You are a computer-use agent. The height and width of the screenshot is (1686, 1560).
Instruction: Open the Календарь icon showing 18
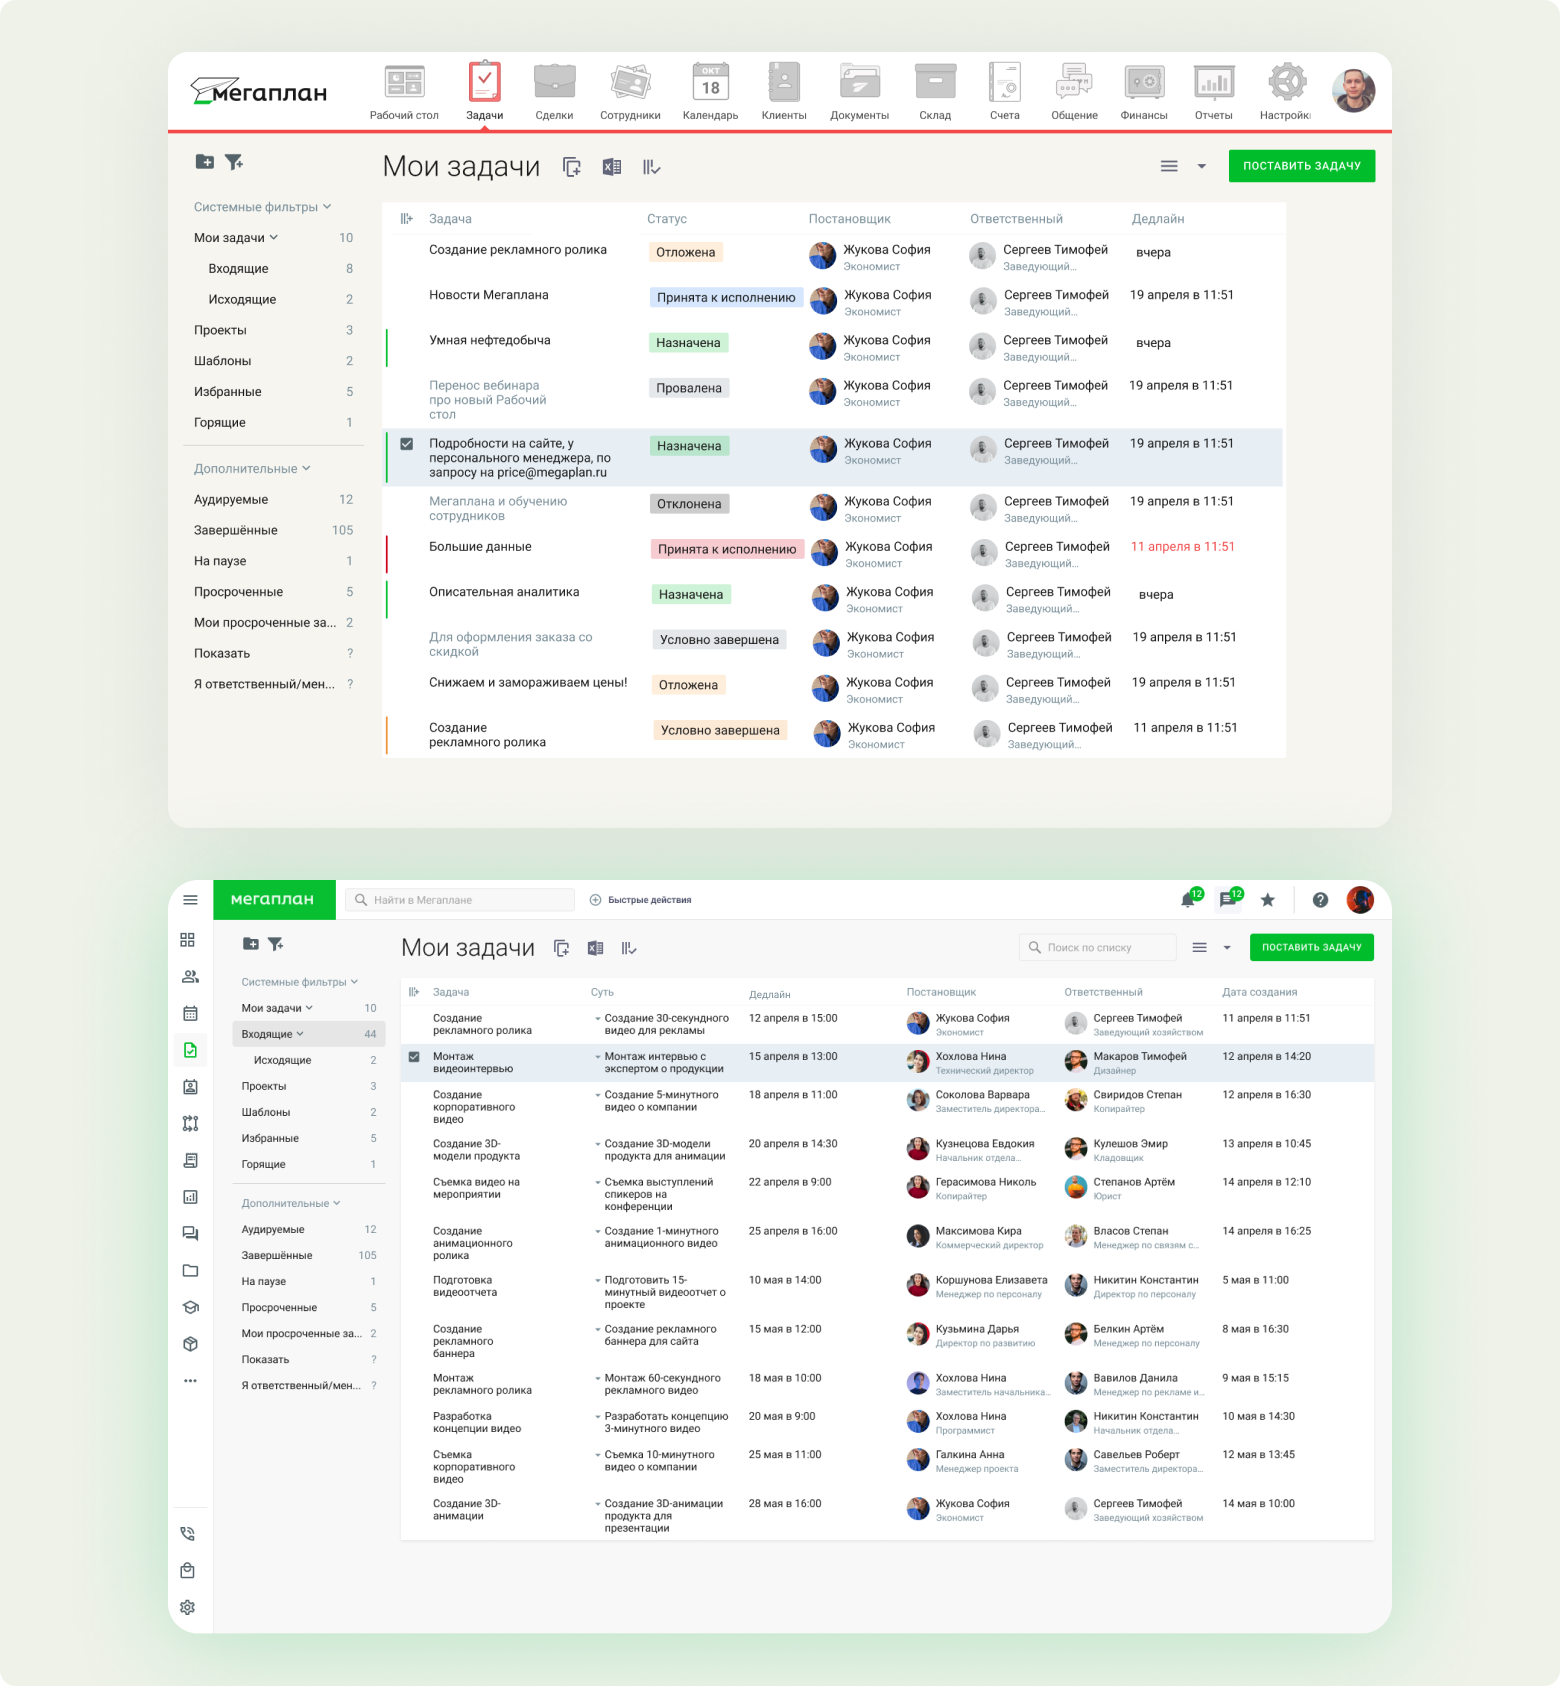[710, 84]
